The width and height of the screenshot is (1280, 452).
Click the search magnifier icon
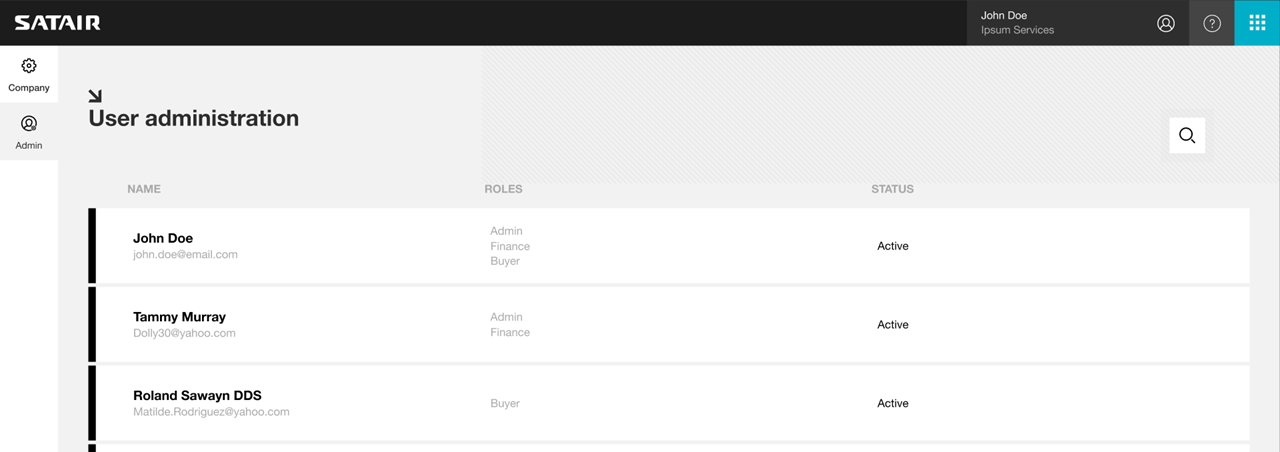click(x=1187, y=135)
